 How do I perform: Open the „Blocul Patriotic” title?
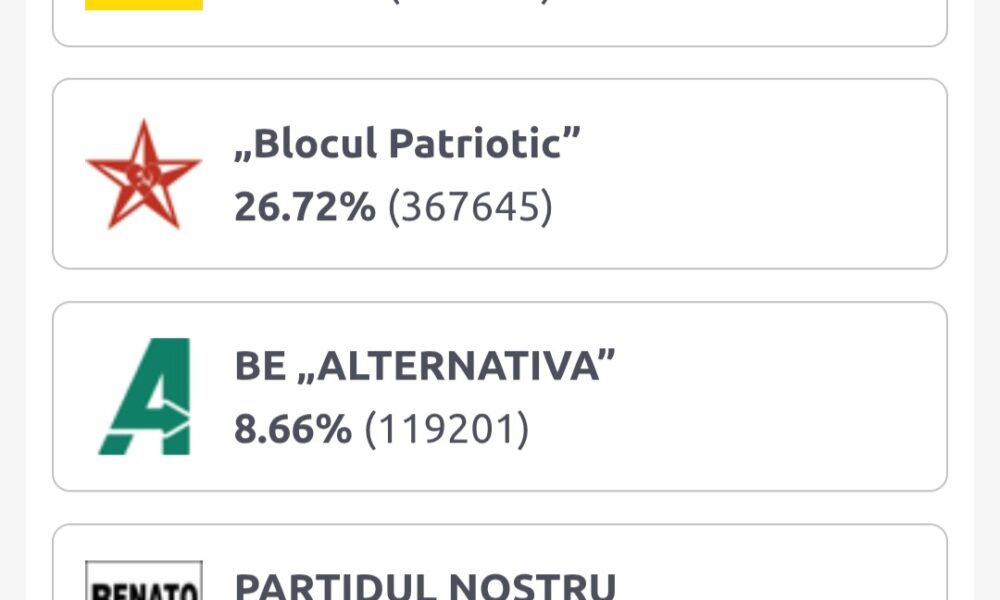(x=407, y=143)
